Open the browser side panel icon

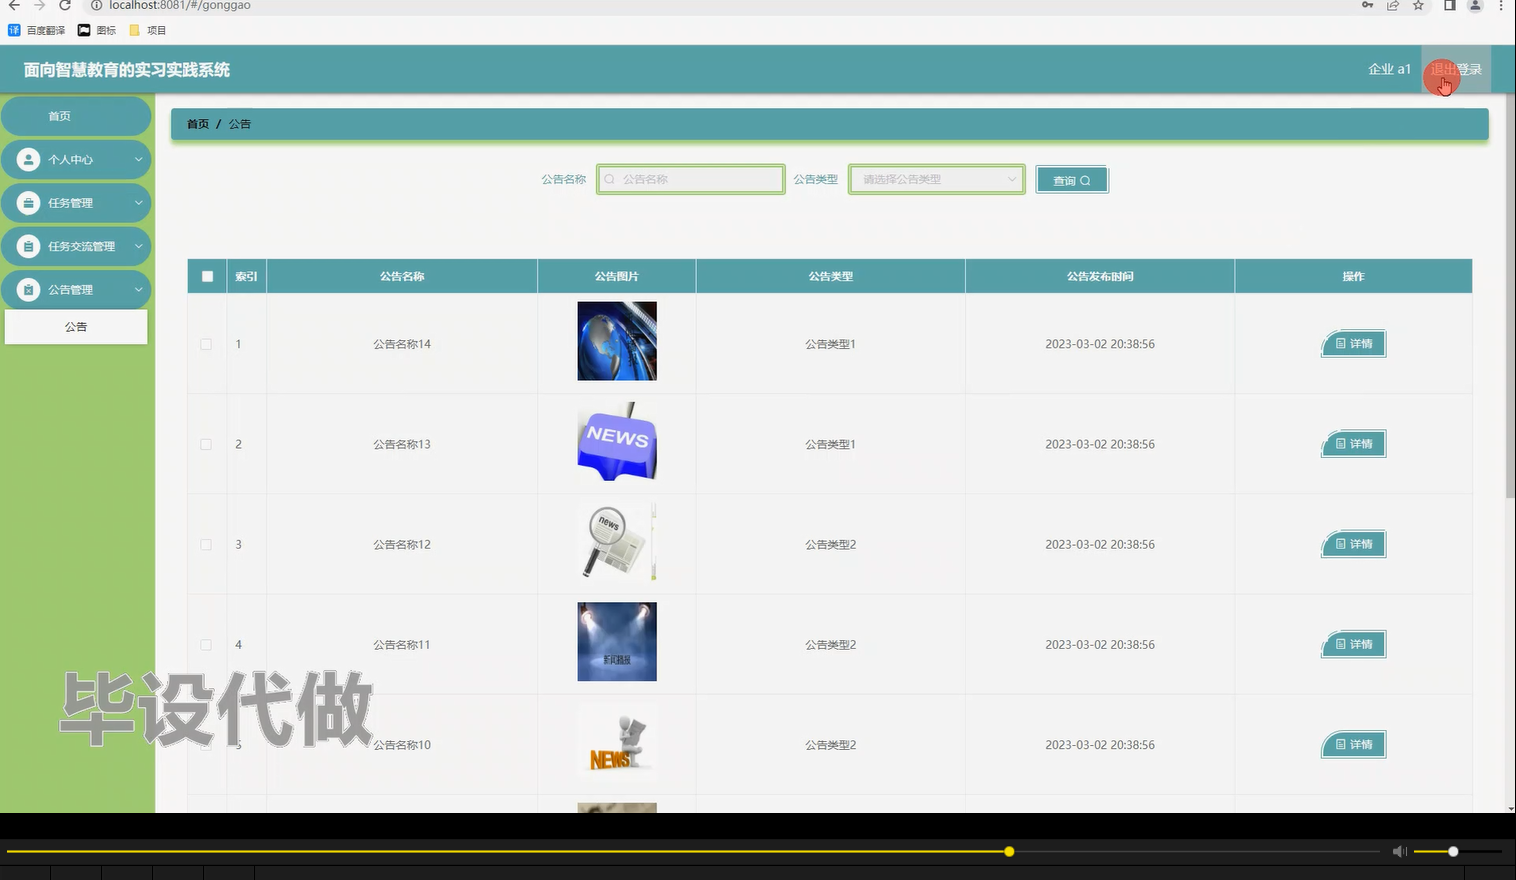pos(1449,5)
